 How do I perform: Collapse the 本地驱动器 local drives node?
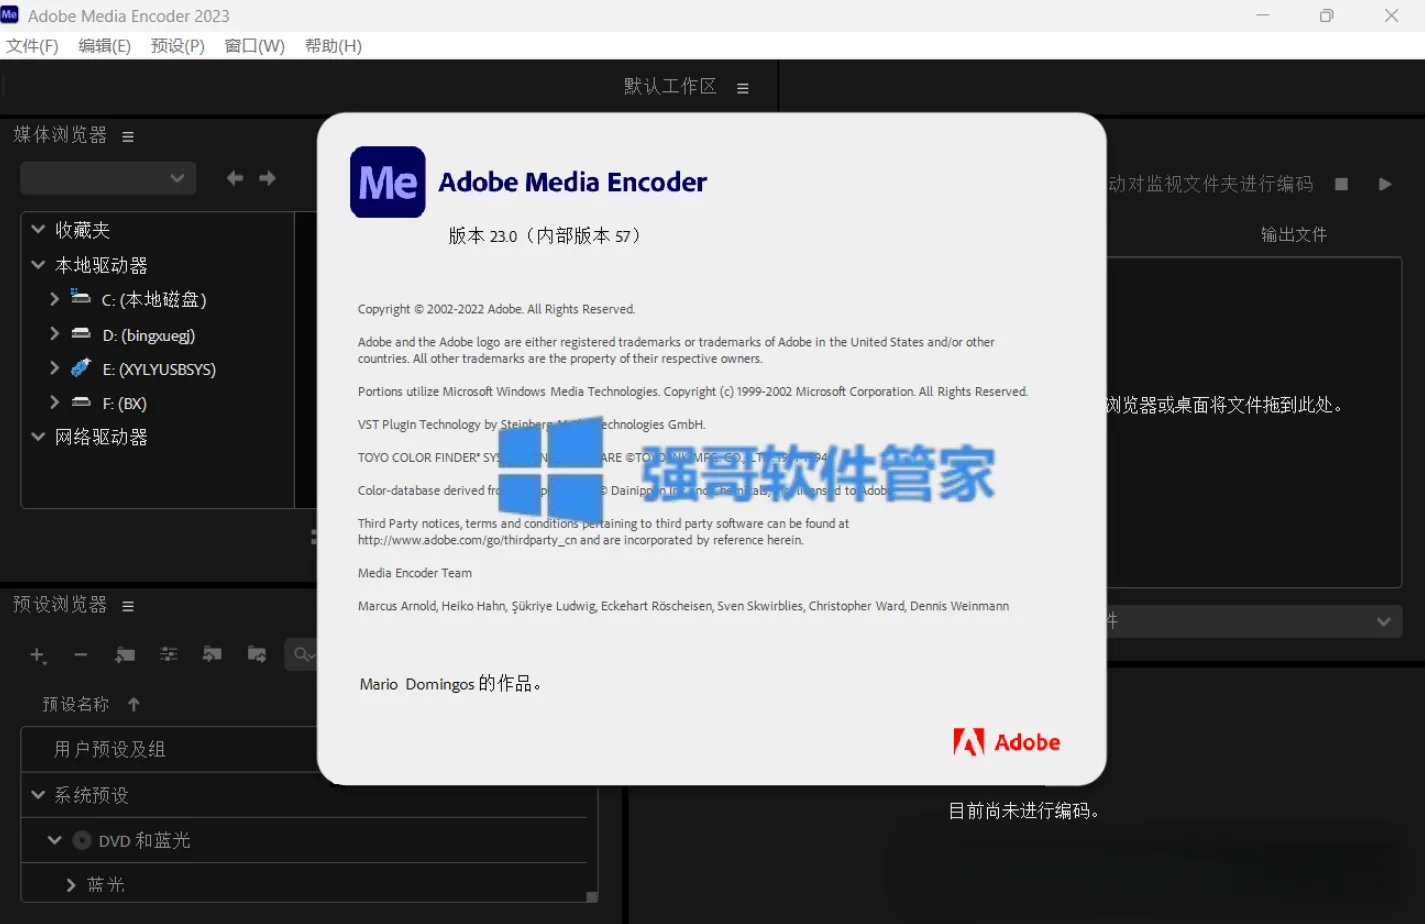[x=38, y=264]
